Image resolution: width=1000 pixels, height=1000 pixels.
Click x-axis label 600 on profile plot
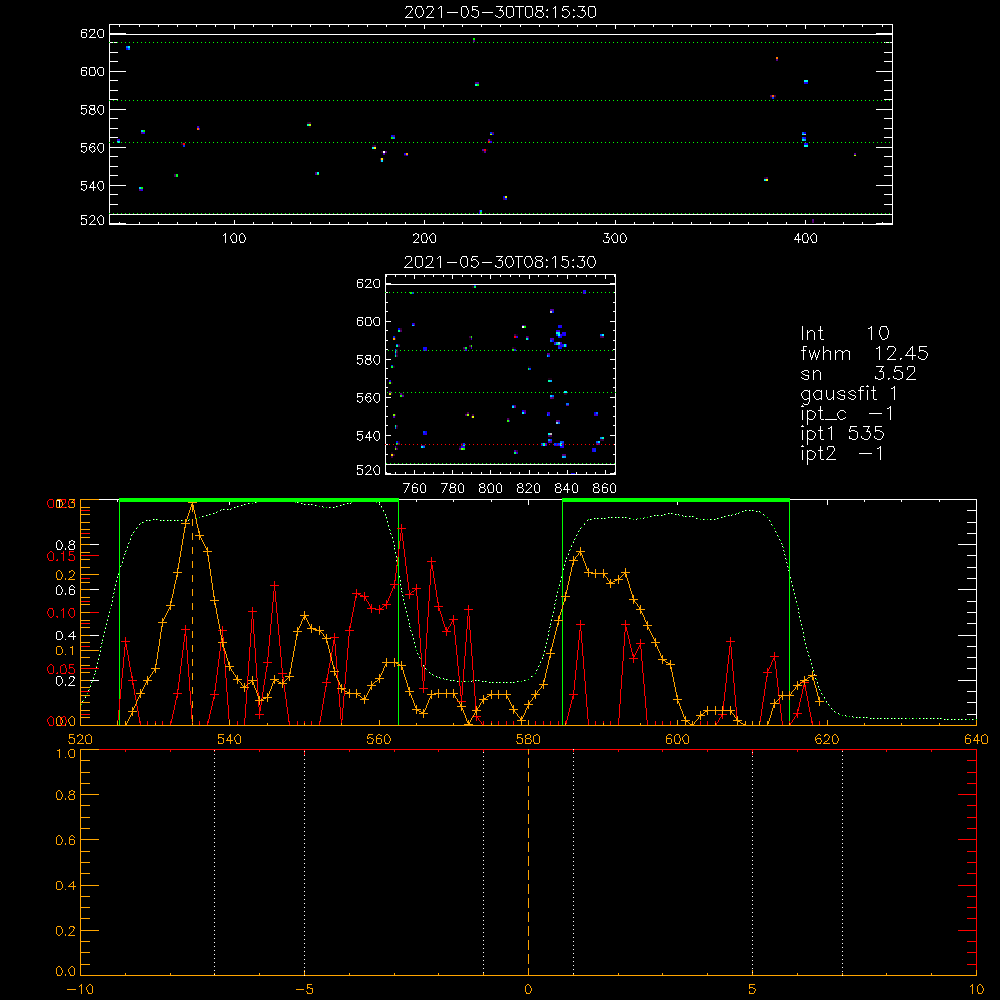(677, 739)
